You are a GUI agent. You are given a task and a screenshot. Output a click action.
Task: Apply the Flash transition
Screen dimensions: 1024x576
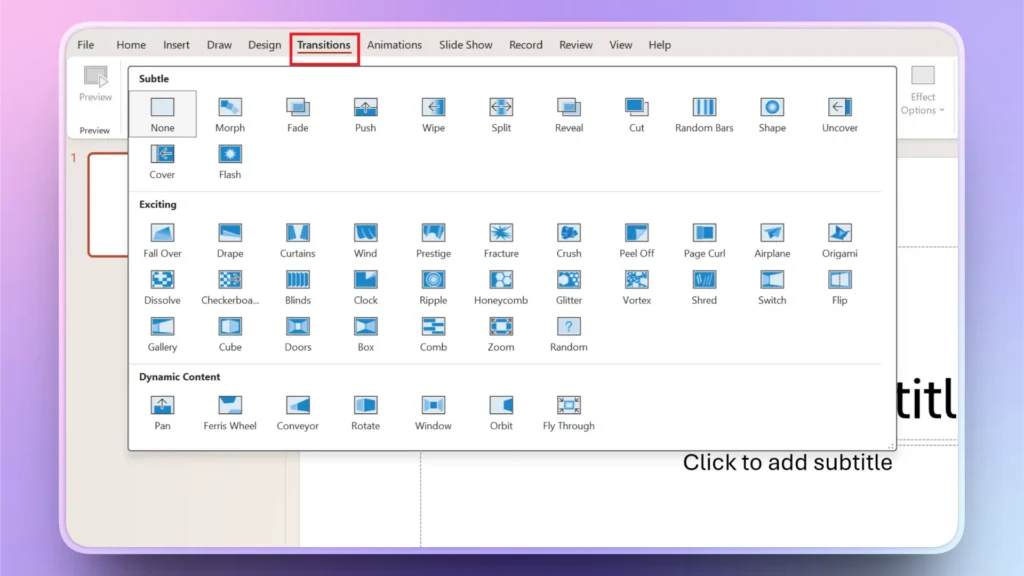(x=230, y=161)
